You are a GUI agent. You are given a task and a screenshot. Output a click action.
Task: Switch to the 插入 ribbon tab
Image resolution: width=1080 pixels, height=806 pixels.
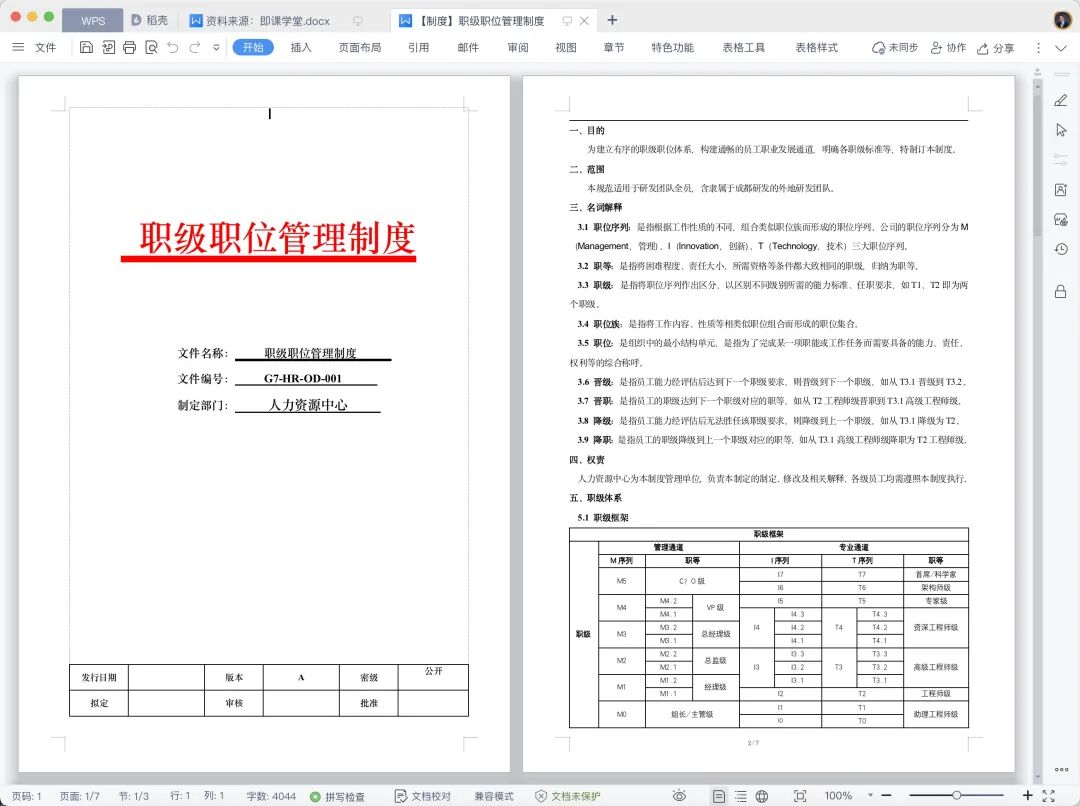(x=301, y=48)
